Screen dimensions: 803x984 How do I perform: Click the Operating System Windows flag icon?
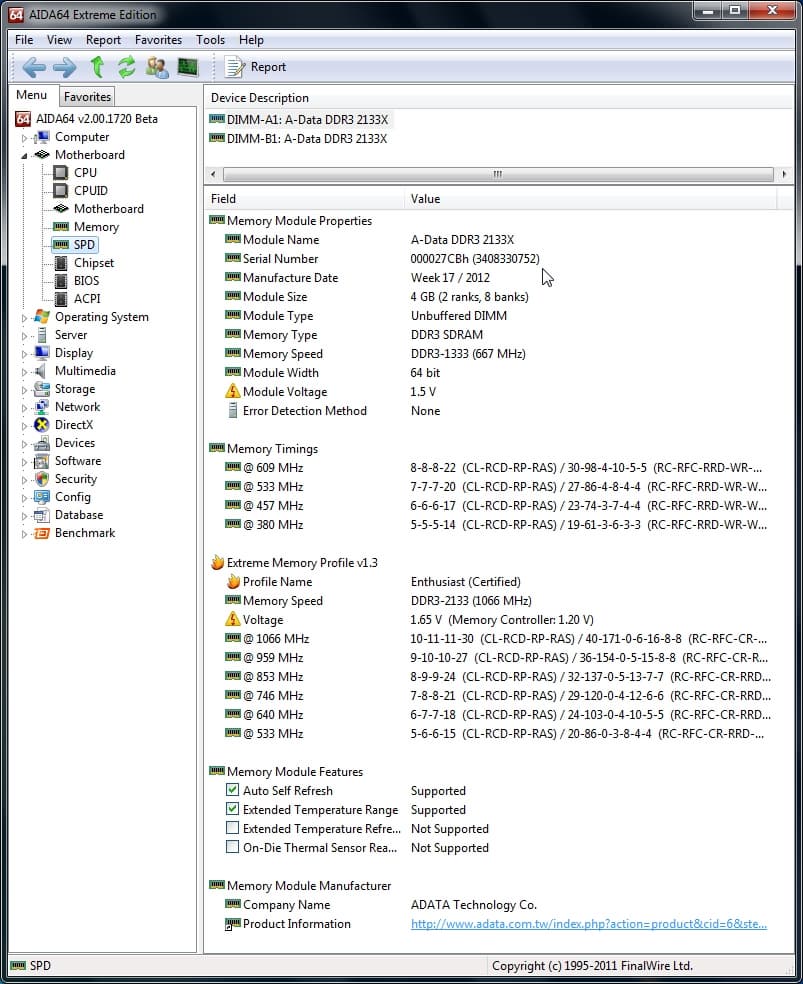click(42, 316)
